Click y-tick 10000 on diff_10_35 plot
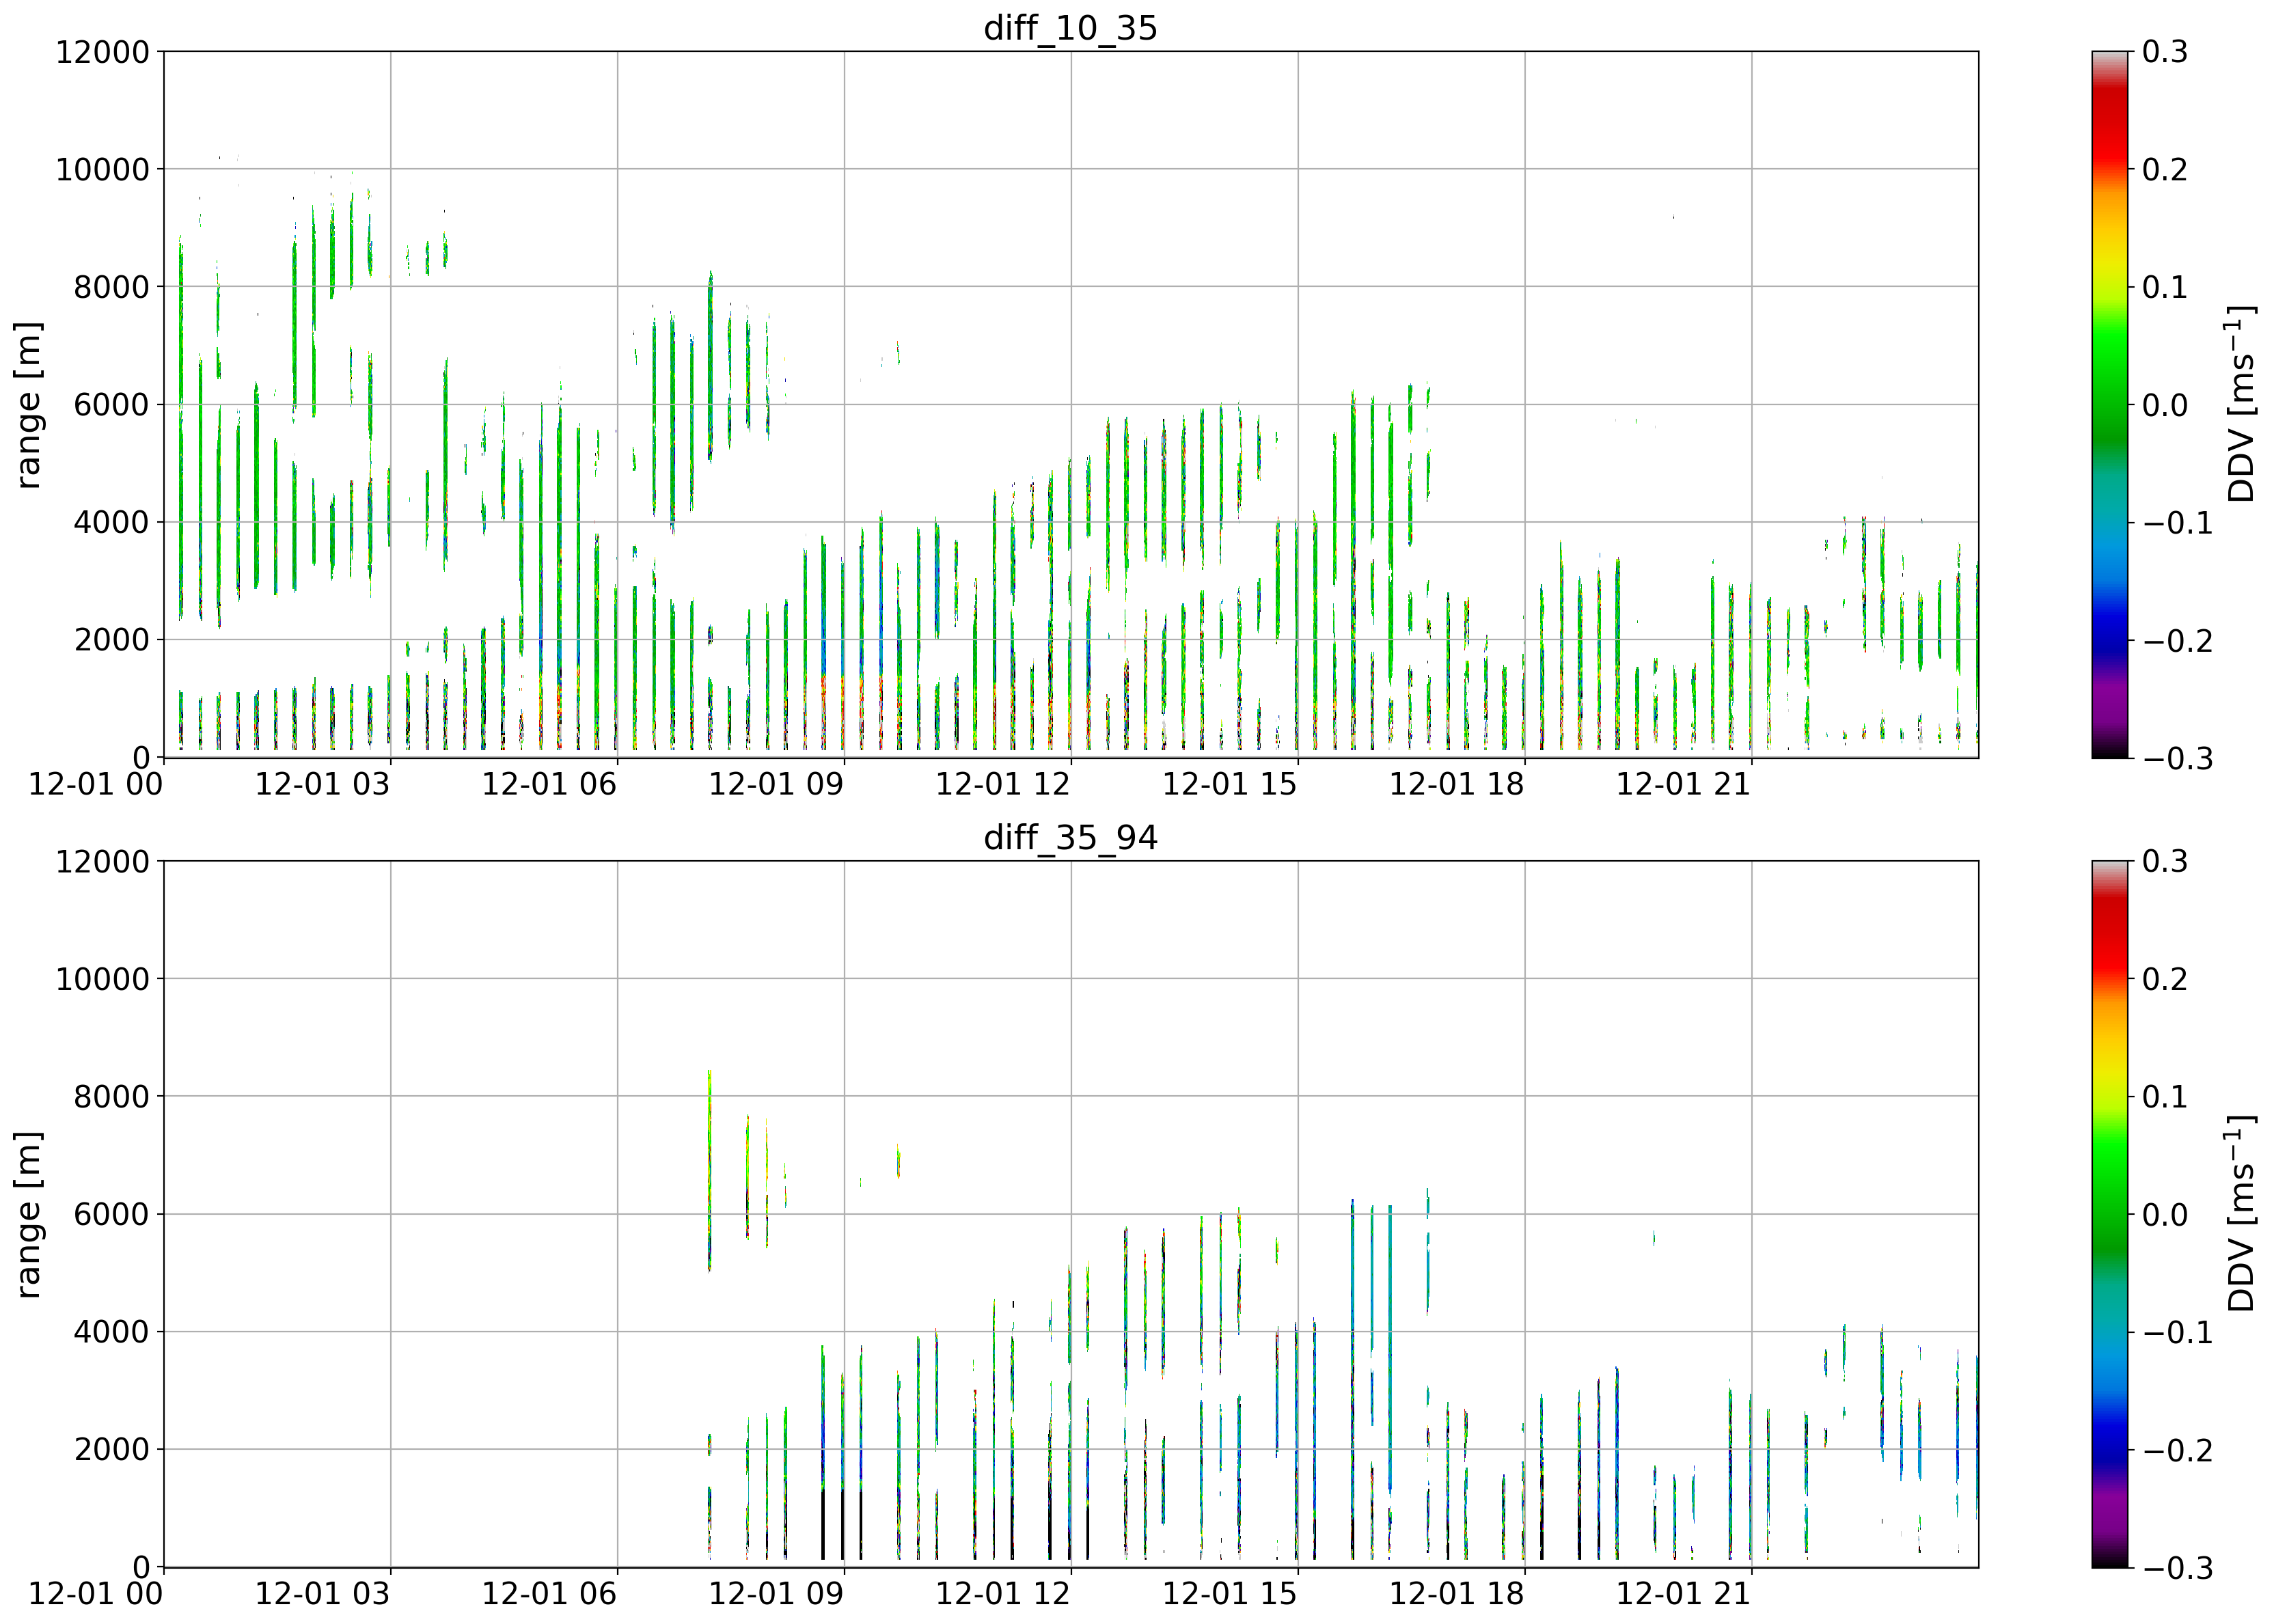Viewport: 2274px width, 1624px height. 102,169
